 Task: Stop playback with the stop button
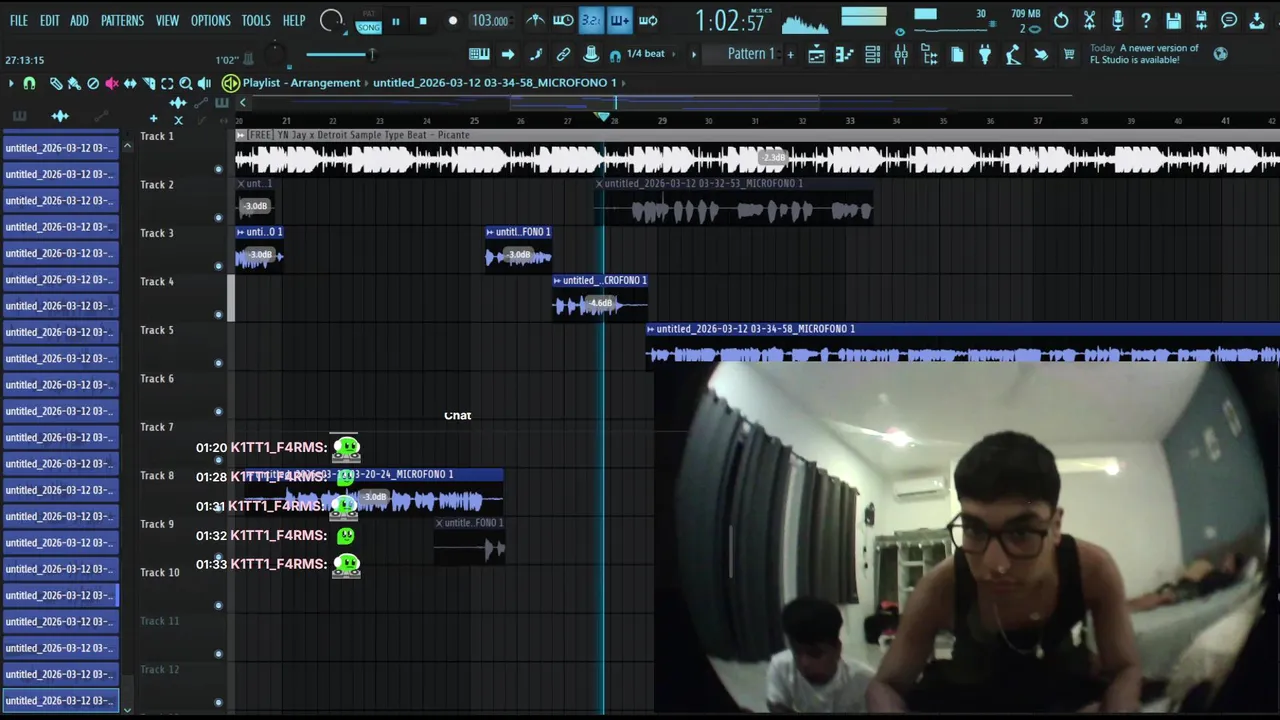(423, 21)
